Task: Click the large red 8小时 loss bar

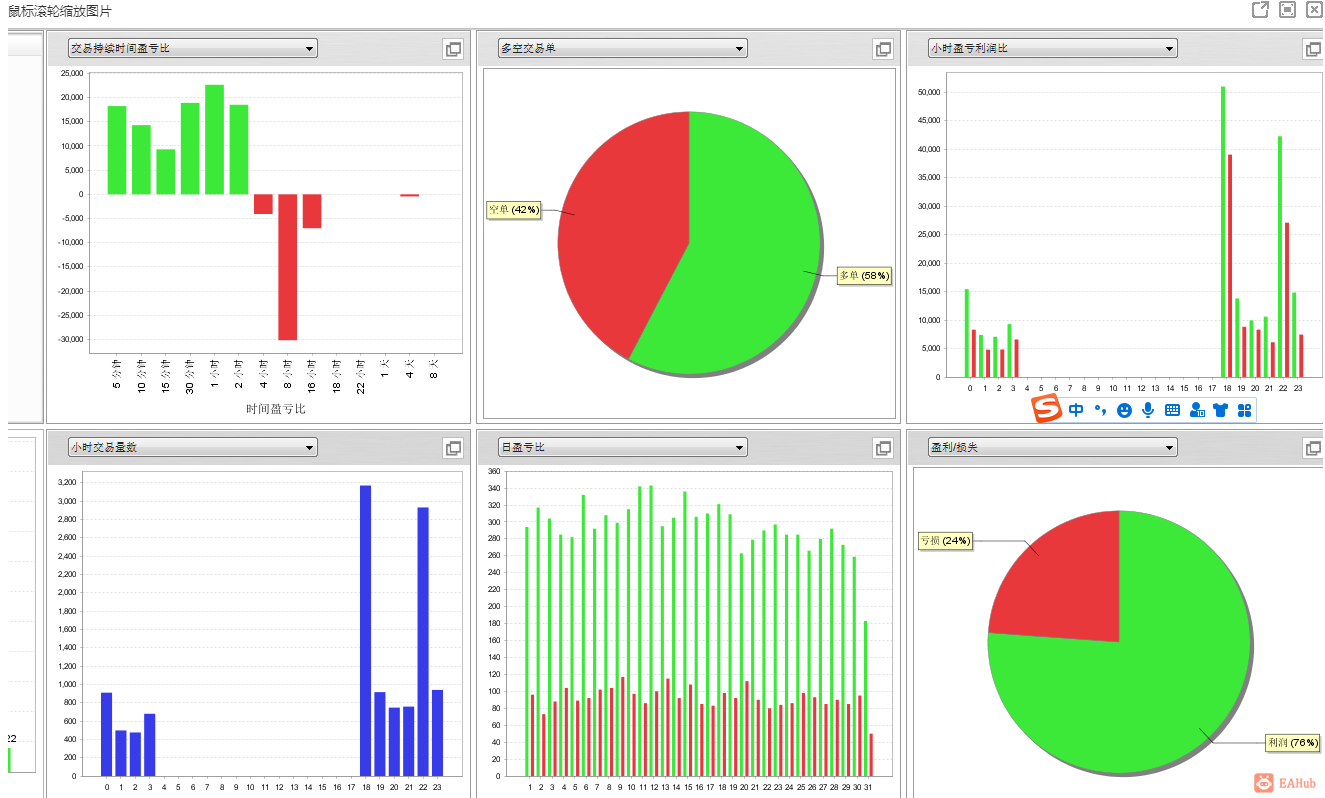Action: [288, 267]
